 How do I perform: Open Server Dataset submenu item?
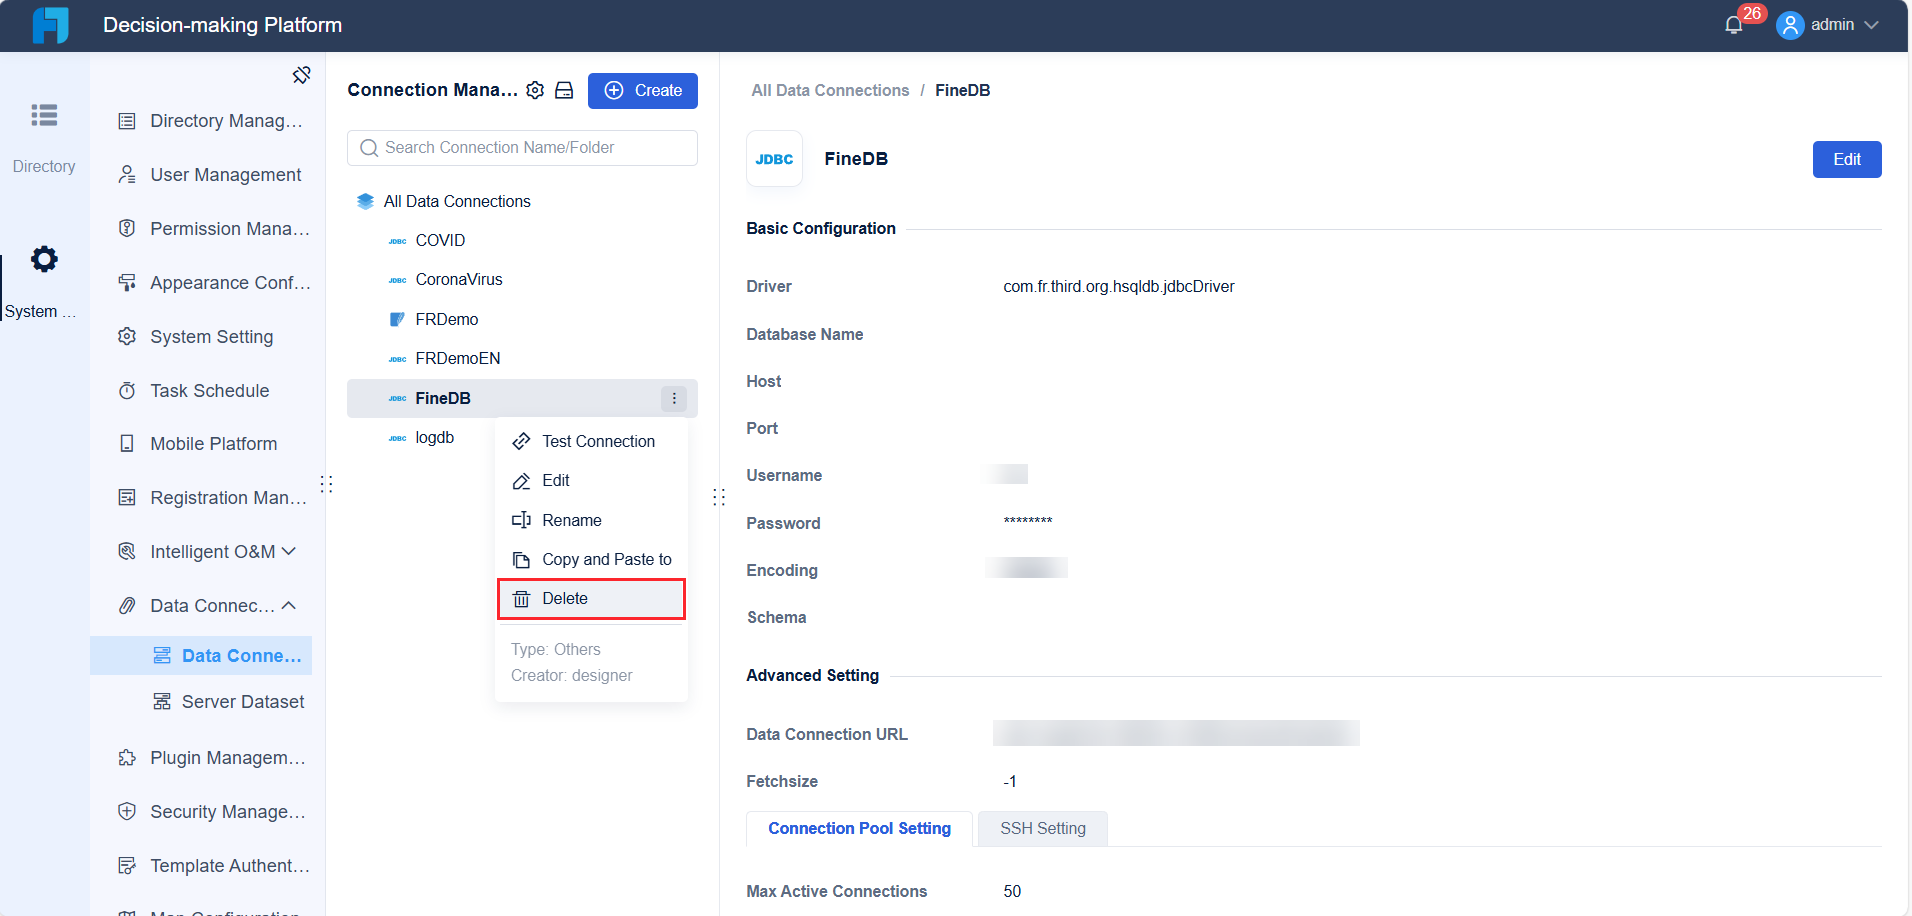228,702
